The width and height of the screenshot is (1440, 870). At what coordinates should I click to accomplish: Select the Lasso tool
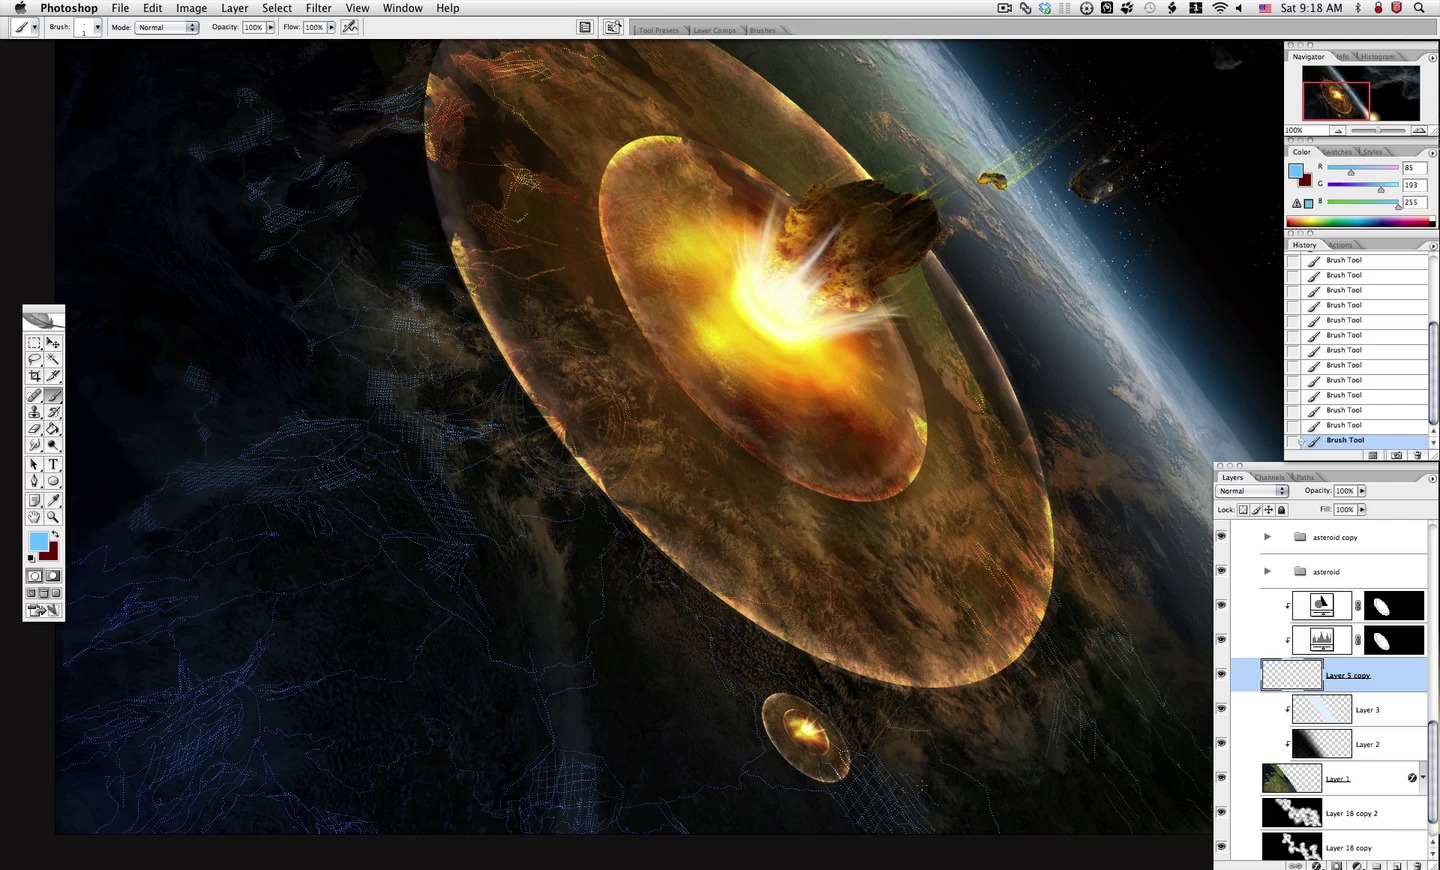pyautogui.click(x=34, y=359)
